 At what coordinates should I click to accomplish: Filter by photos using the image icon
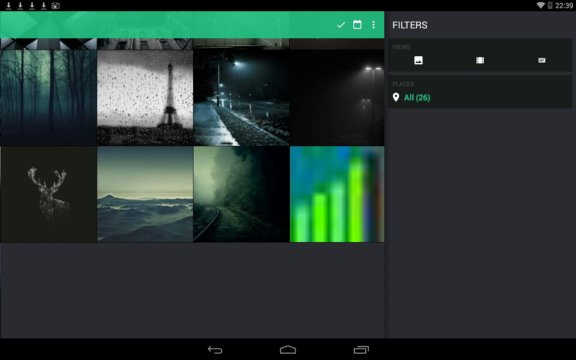[x=418, y=60]
